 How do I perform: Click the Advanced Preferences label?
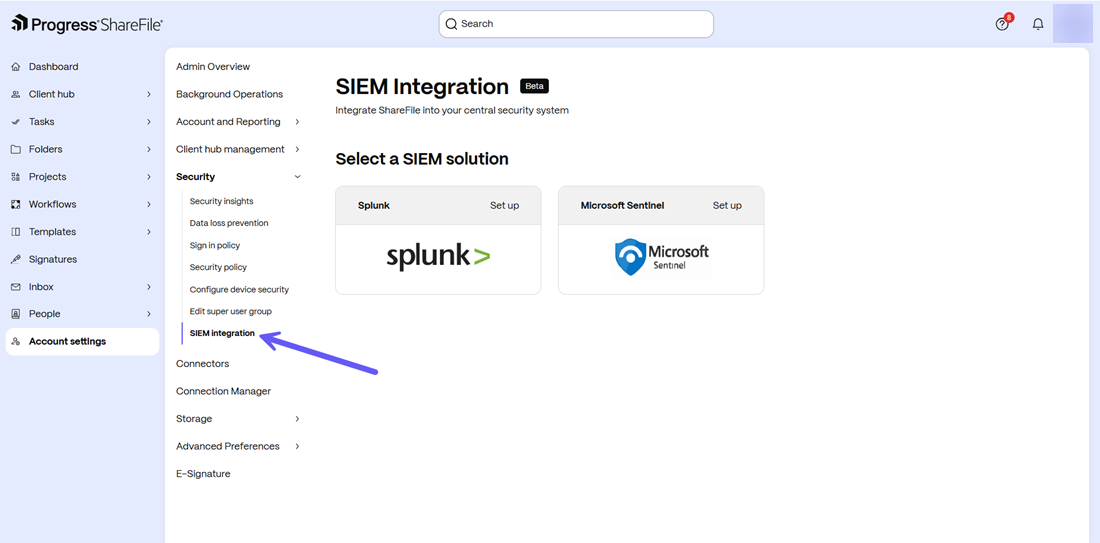227,446
